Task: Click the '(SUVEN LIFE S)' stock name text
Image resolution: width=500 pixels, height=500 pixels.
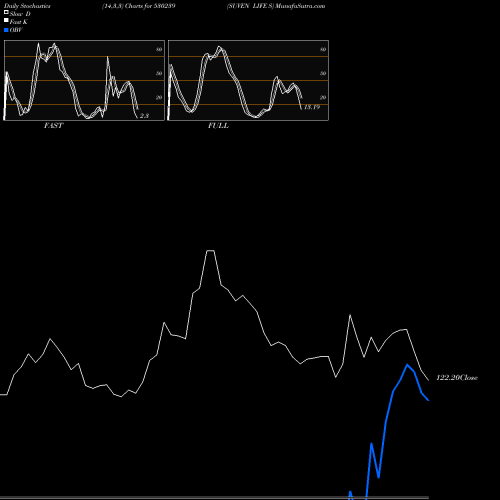Action: point(250,6)
